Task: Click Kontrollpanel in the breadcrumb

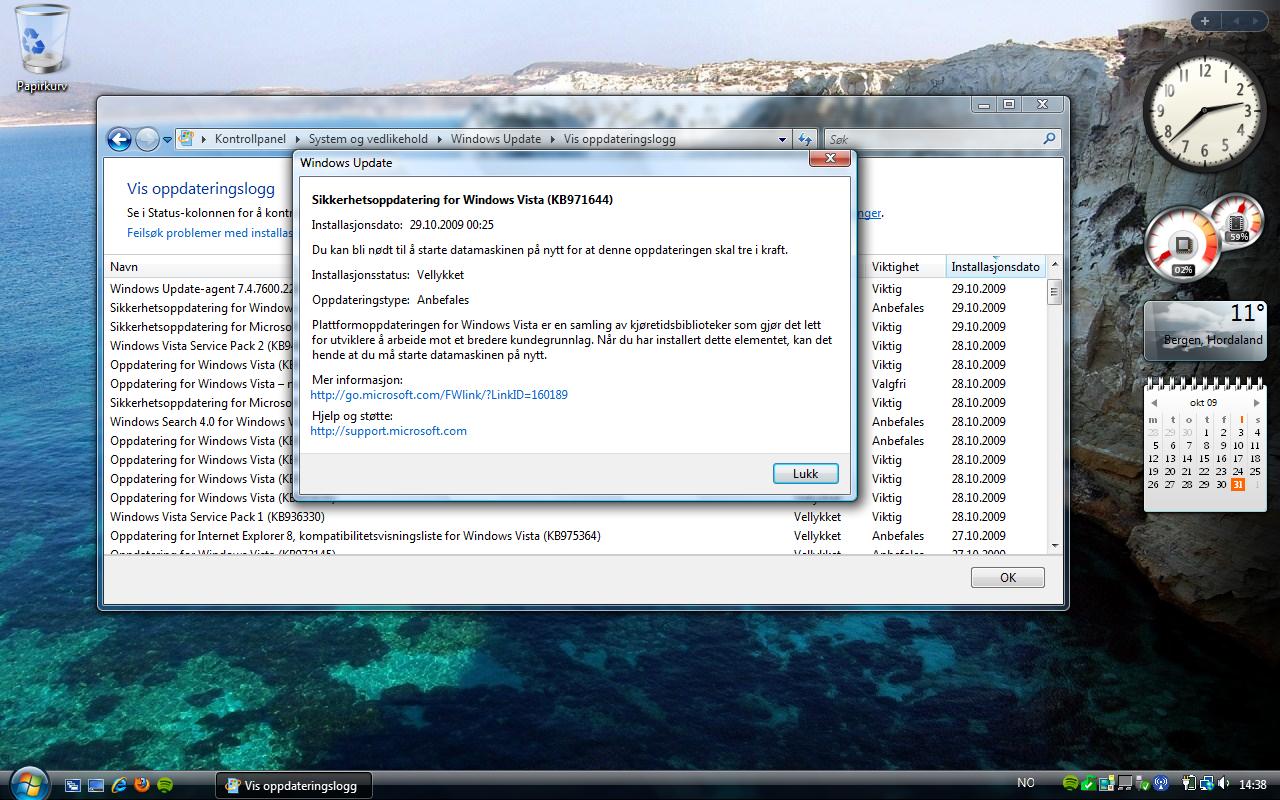Action: tap(250, 139)
